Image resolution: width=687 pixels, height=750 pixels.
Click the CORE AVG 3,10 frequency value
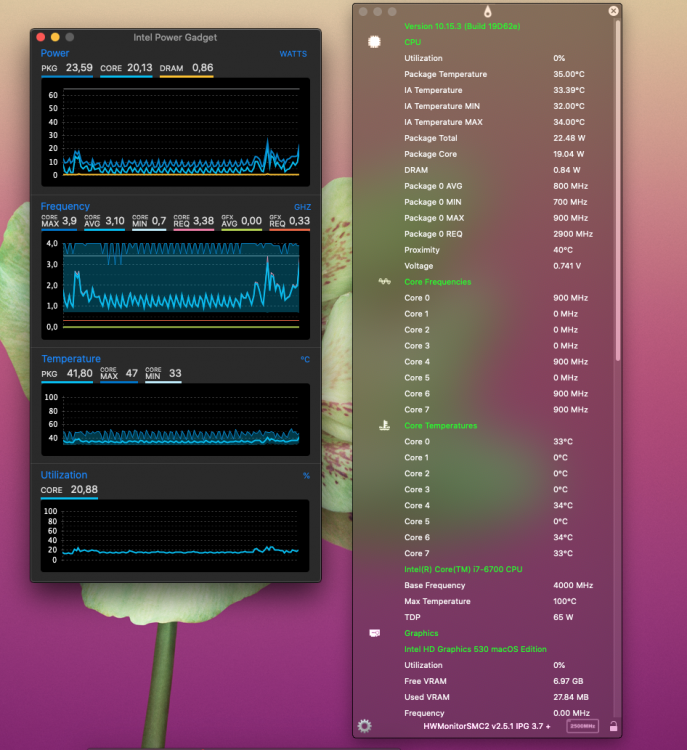coord(104,221)
